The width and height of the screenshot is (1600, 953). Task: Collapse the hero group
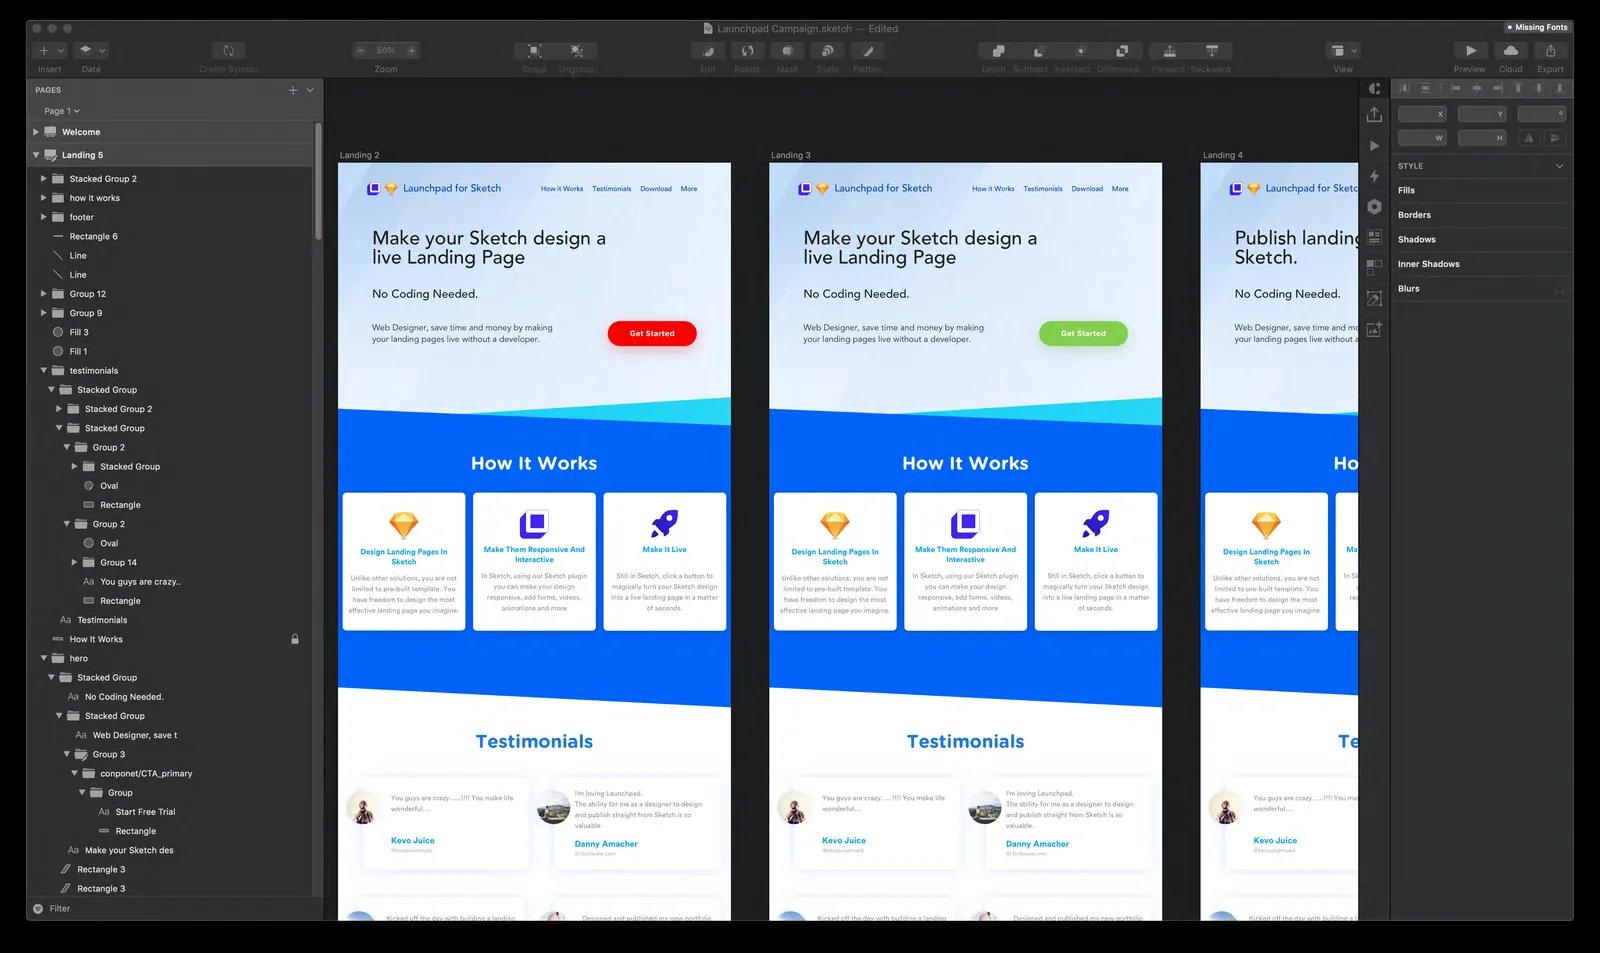(x=43, y=659)
